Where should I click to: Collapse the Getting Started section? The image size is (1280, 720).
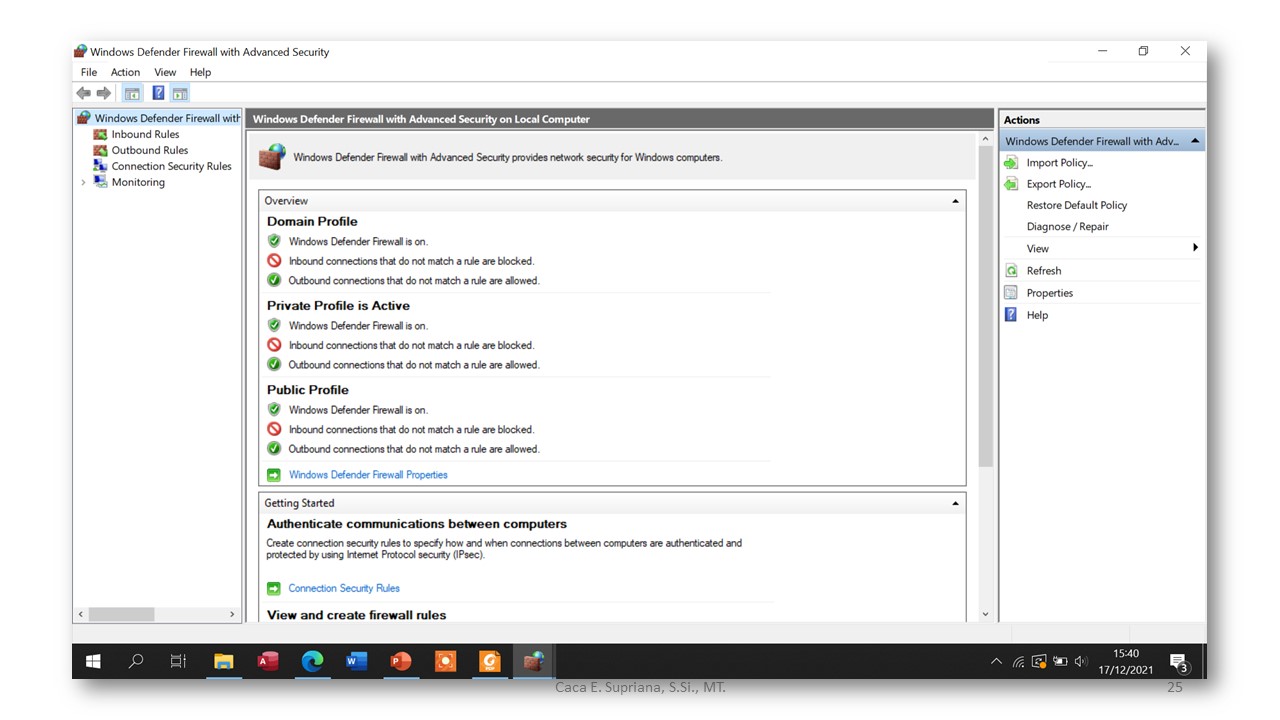coord(955,503)
